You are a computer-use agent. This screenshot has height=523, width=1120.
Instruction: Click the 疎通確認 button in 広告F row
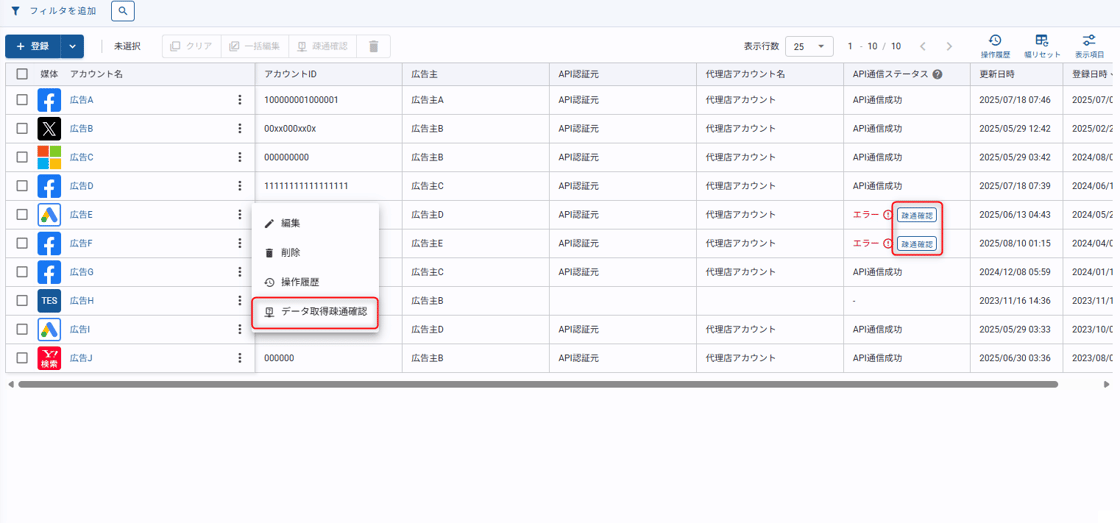[x=917, y=244]
